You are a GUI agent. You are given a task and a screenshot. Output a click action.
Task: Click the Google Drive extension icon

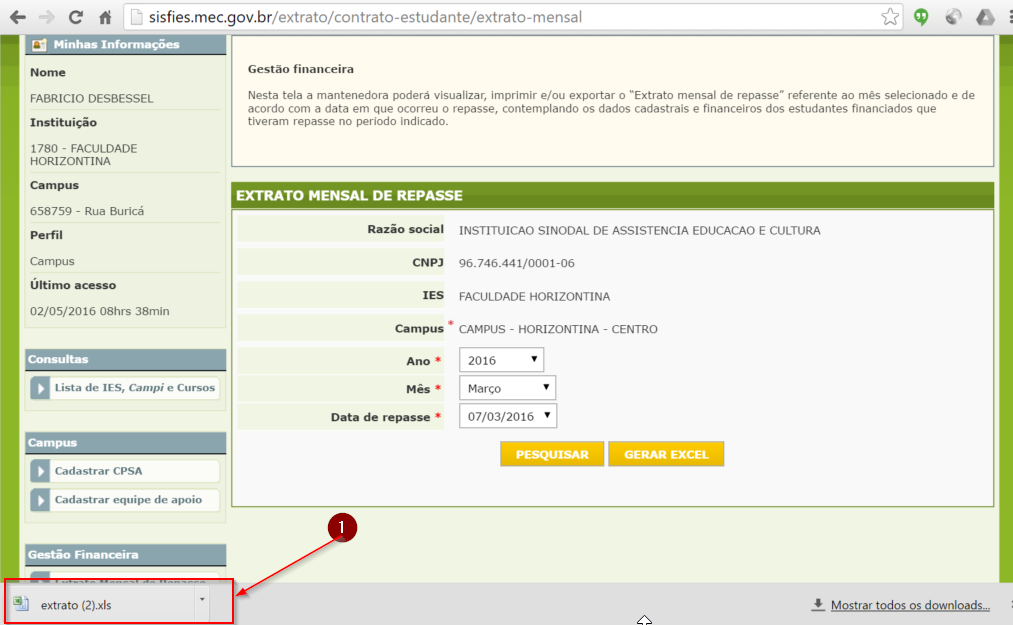(x=985, y=17)
